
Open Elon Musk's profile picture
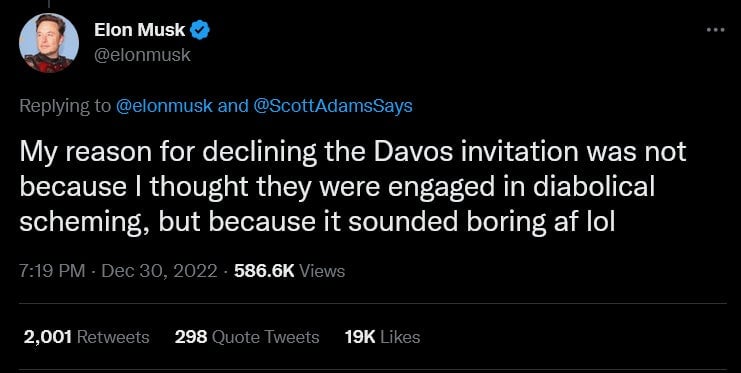click(x=49, y=43)
